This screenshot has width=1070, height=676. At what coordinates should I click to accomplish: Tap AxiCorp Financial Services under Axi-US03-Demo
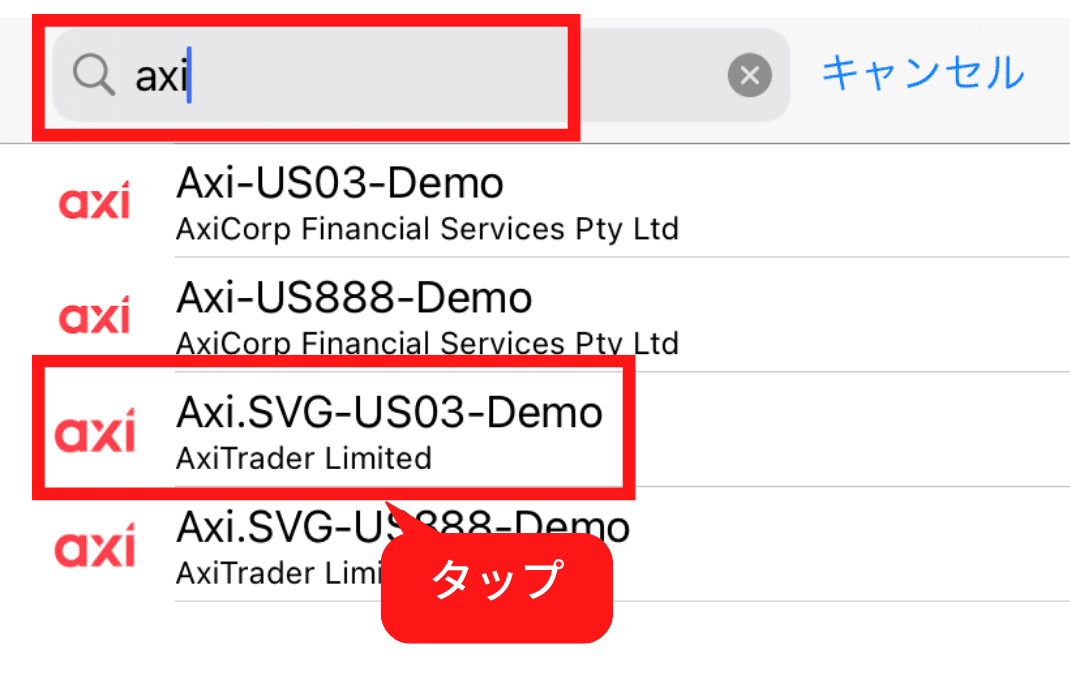coord(427,229)
